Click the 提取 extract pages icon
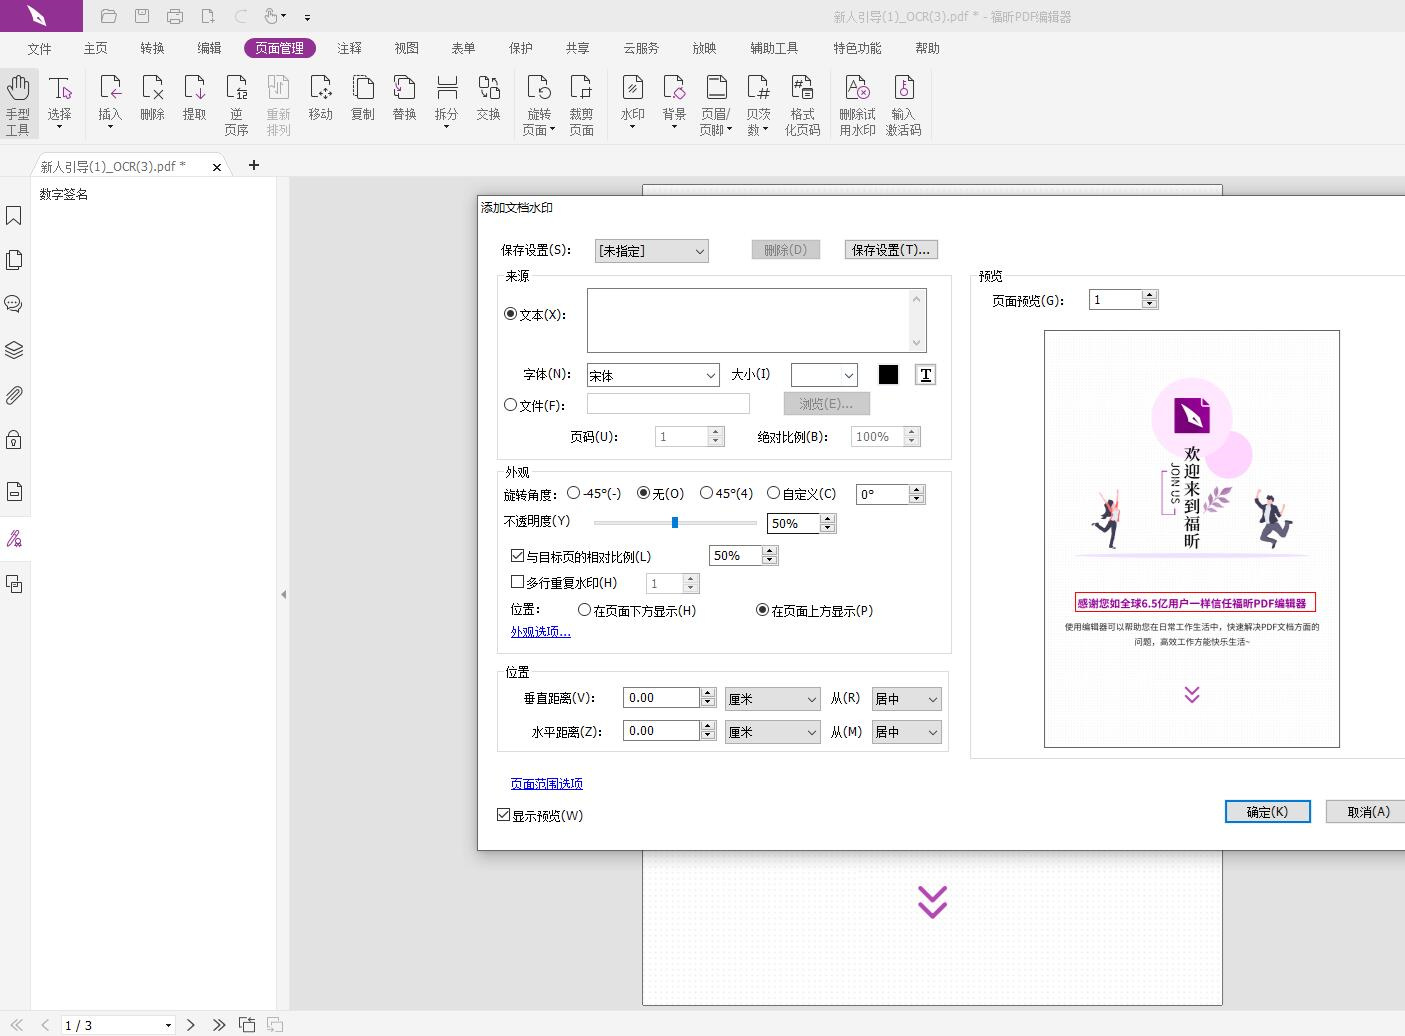Screen dimensions: 1405x1036 194,100
